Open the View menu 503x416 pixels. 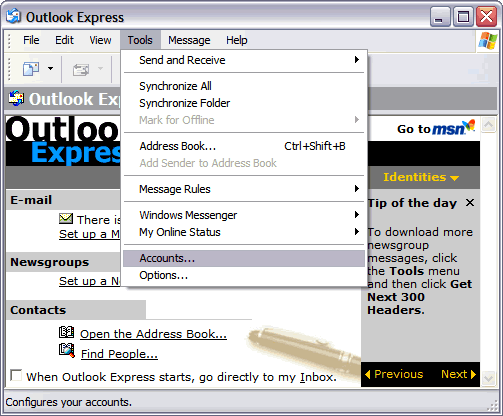(x=100, y=40)
